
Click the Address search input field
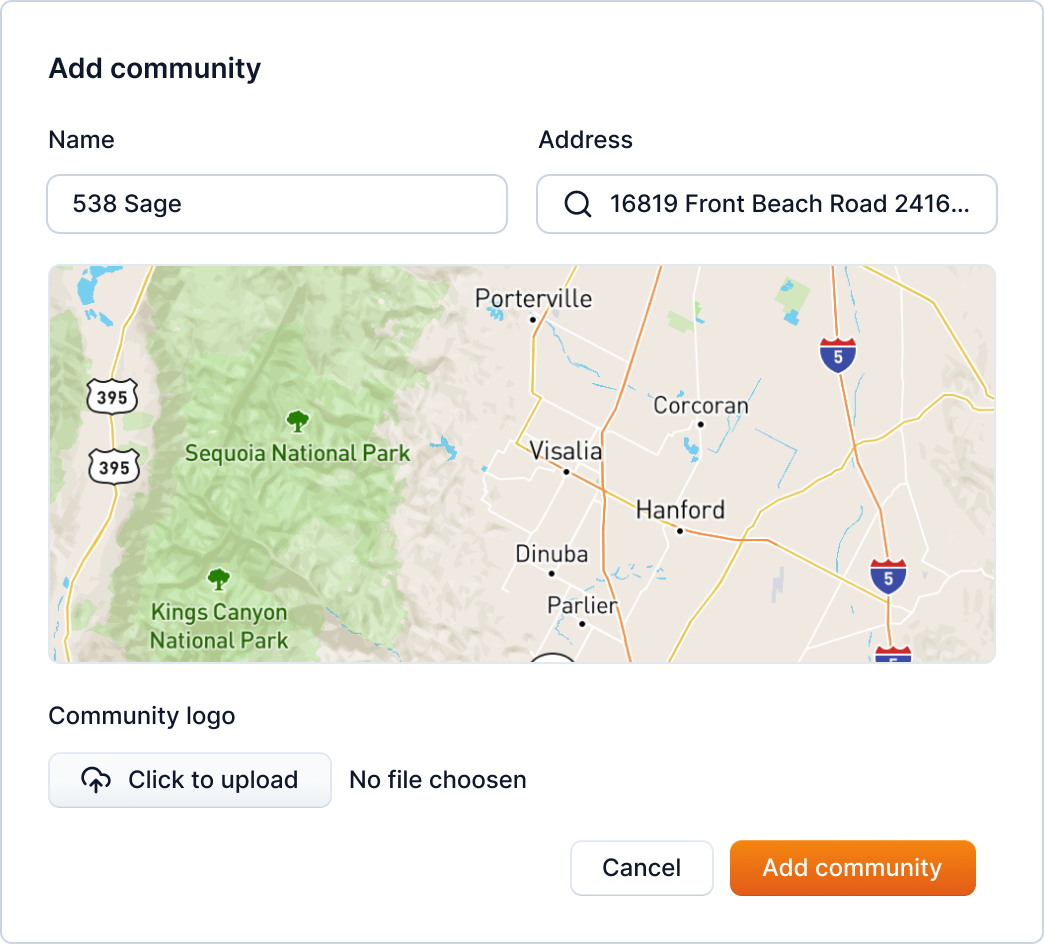coord(788,204)
